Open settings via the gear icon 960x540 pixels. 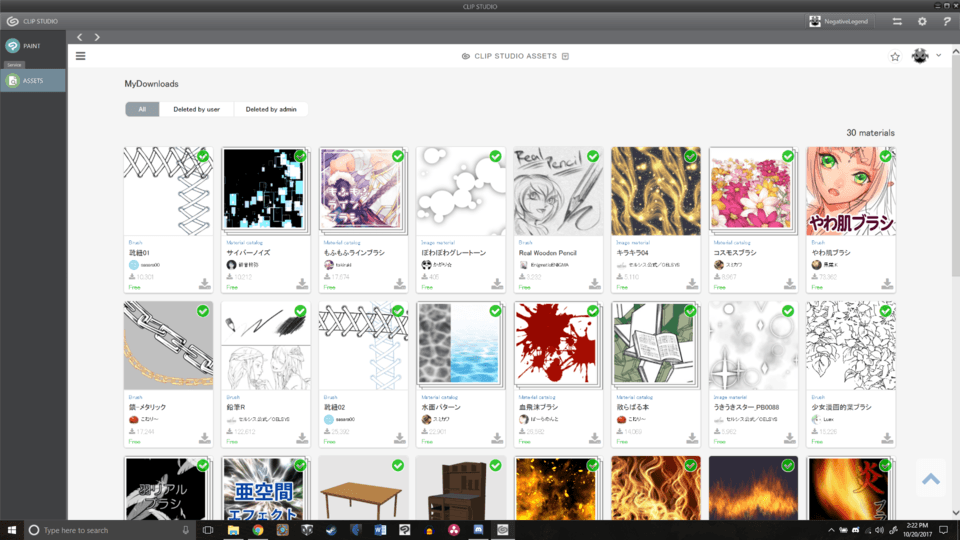coord(922,21)
